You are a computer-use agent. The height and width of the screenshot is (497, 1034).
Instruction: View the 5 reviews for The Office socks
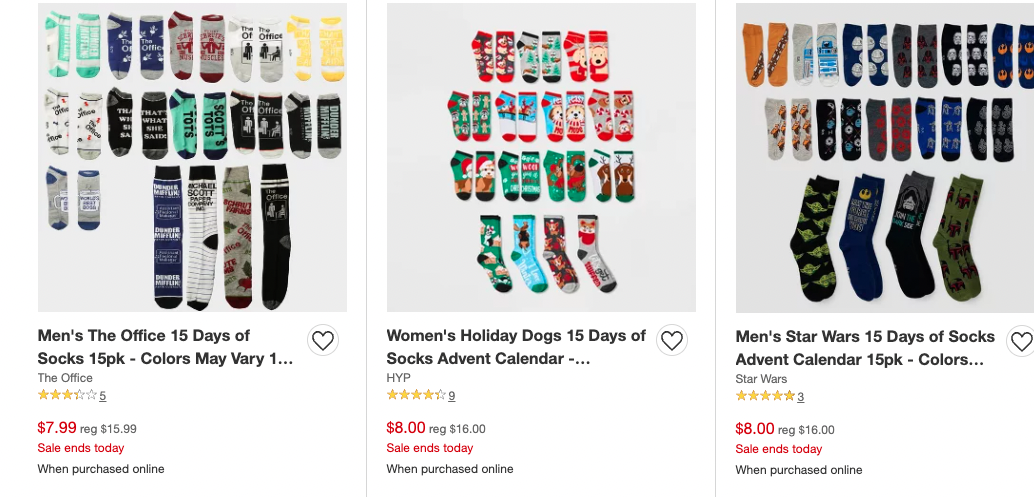[103, 396]
